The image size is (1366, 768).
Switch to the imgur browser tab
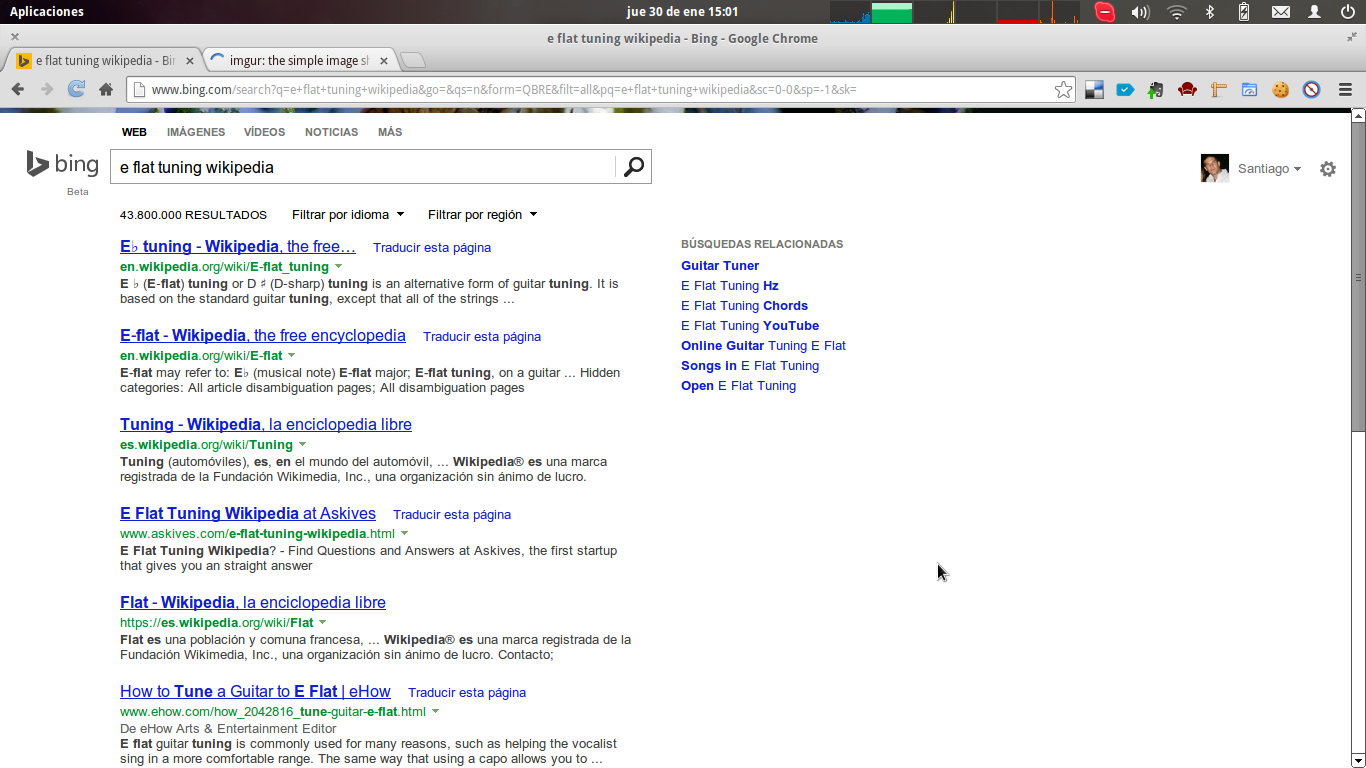tap(299, 61)
